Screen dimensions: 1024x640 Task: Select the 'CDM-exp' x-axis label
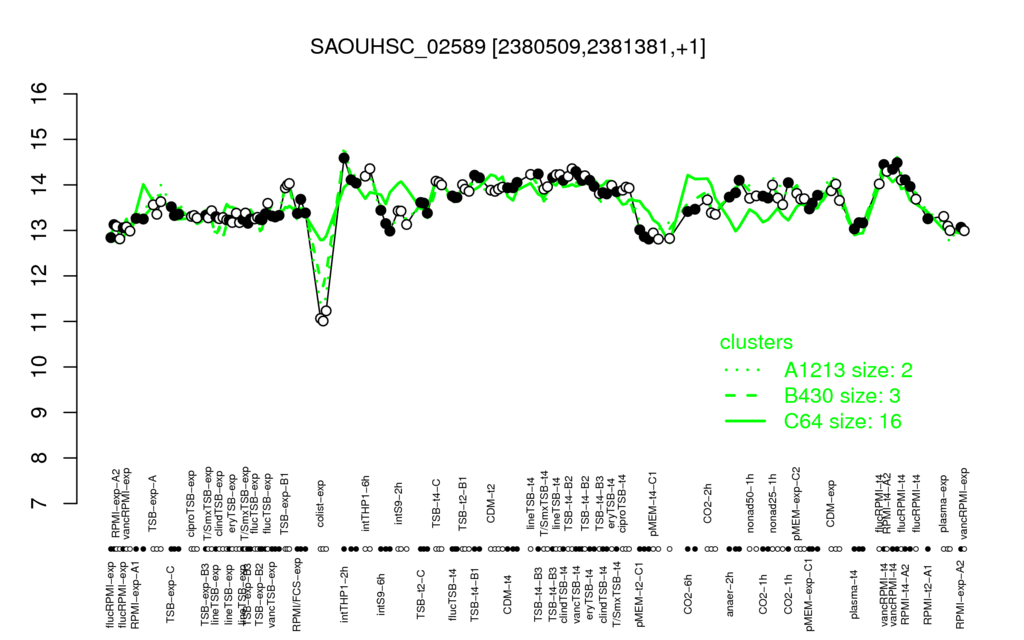coord(831,504)
